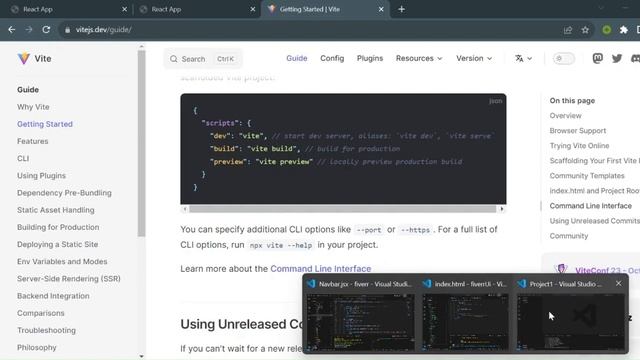Click the sidebar scroll down arrow
The height and width of the screenshot is (360, 640).
click(141, 356)
